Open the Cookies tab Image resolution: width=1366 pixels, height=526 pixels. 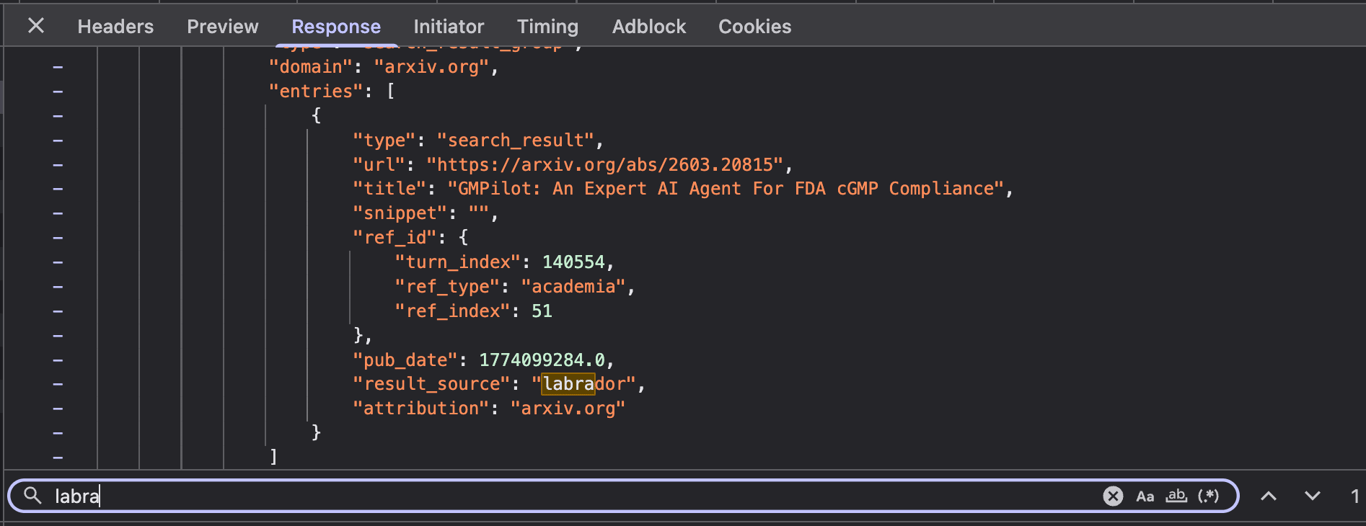pyautogui.click(x=754, y=27)
